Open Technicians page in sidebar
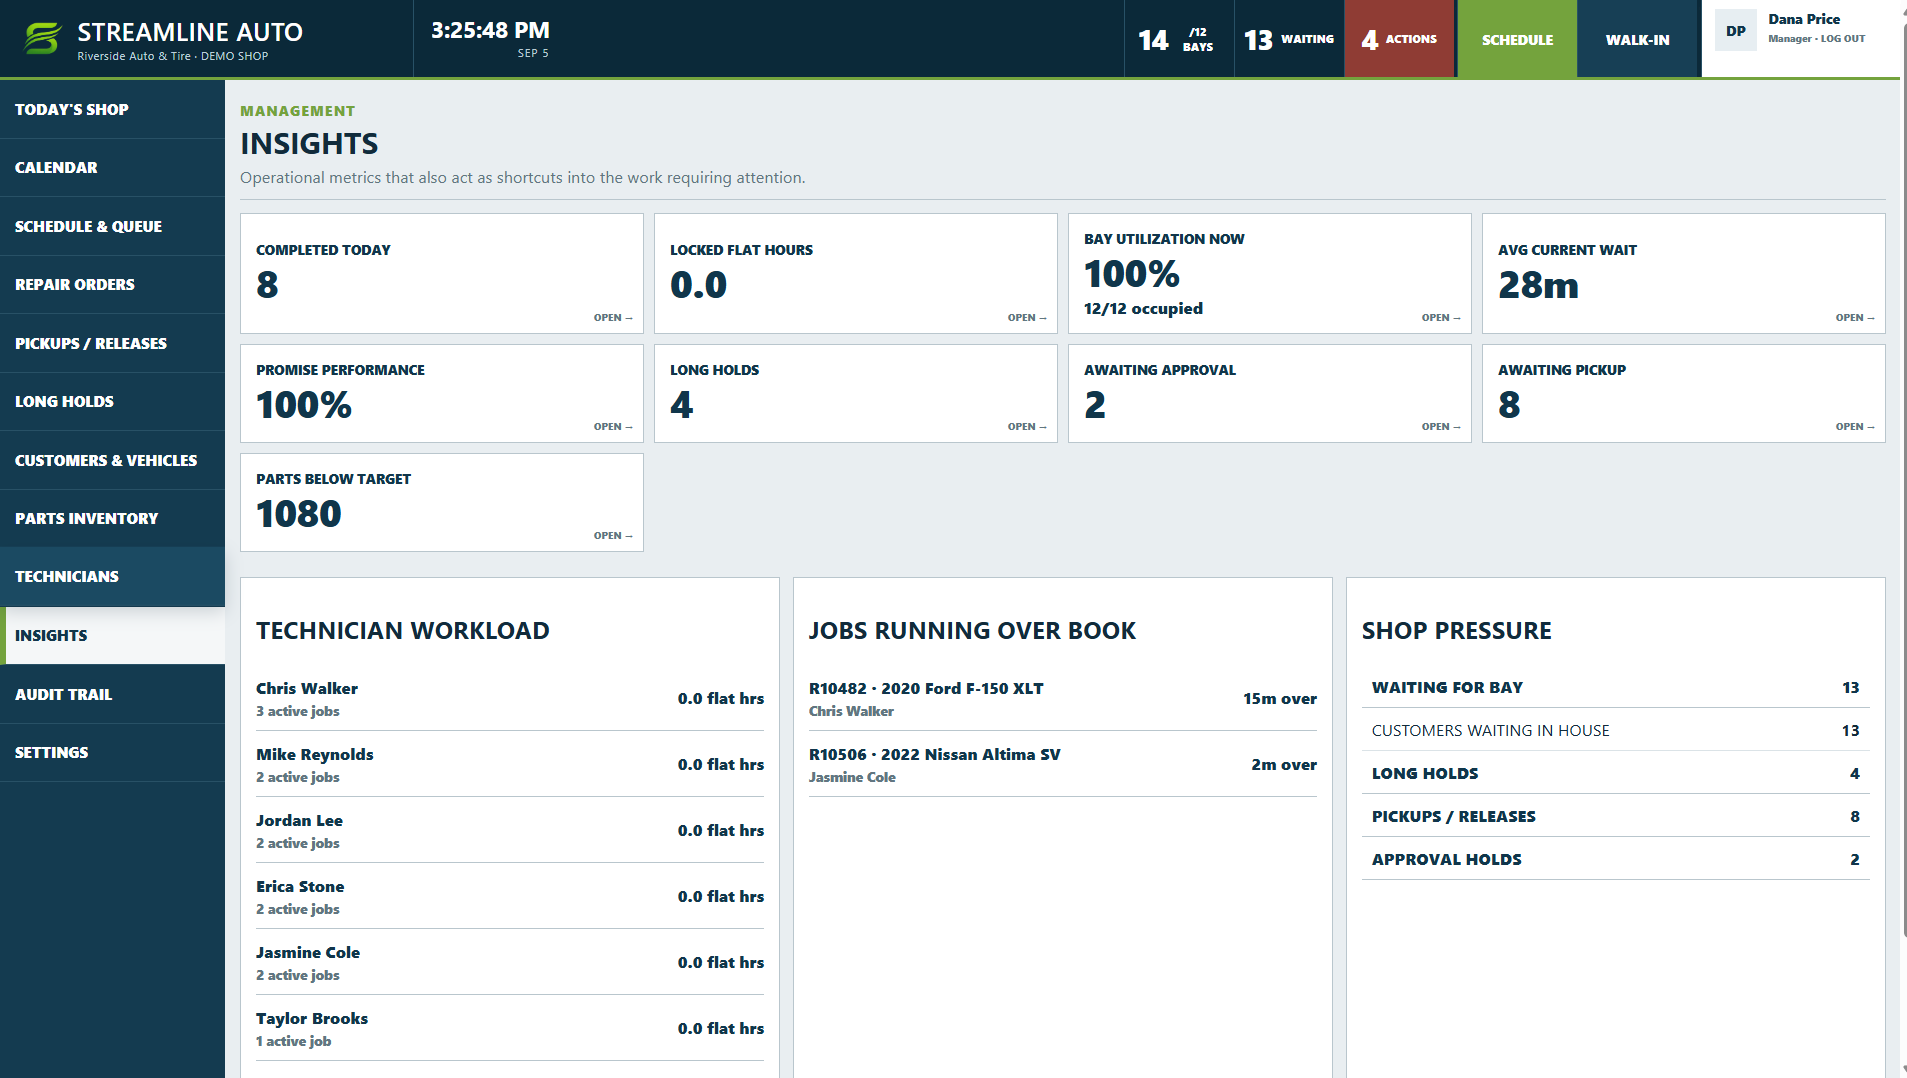The width and height of the screenshot is (1907, 1078). click(x=112, y=576)
